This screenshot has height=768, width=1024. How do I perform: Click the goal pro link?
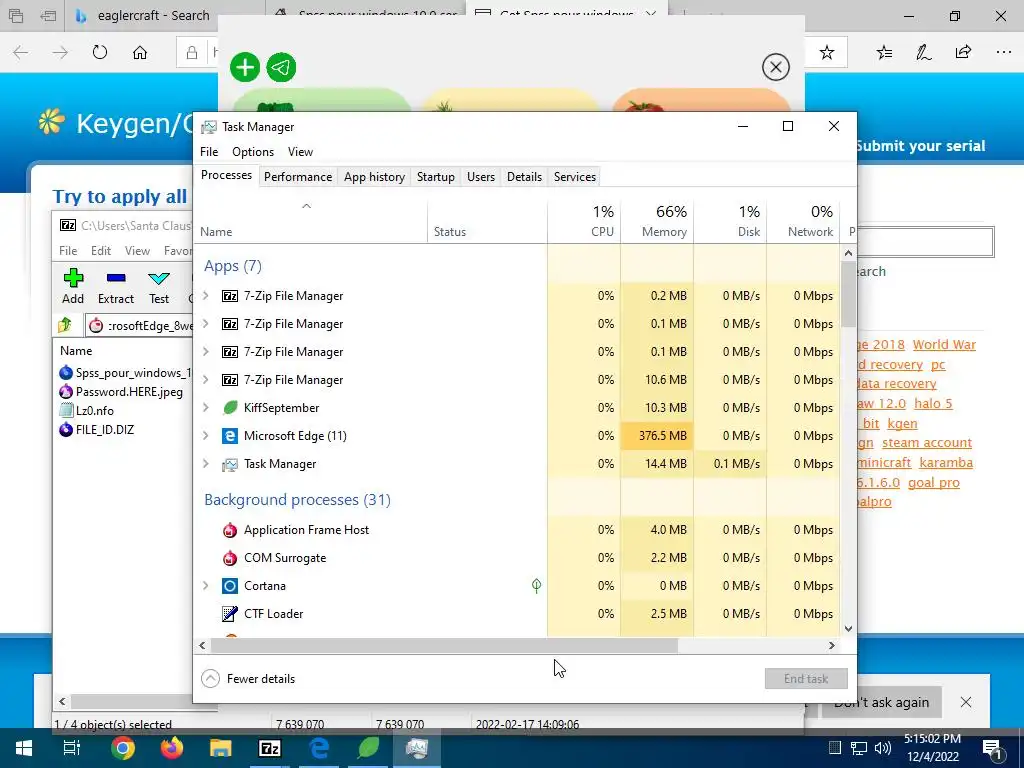coord(934,483)
